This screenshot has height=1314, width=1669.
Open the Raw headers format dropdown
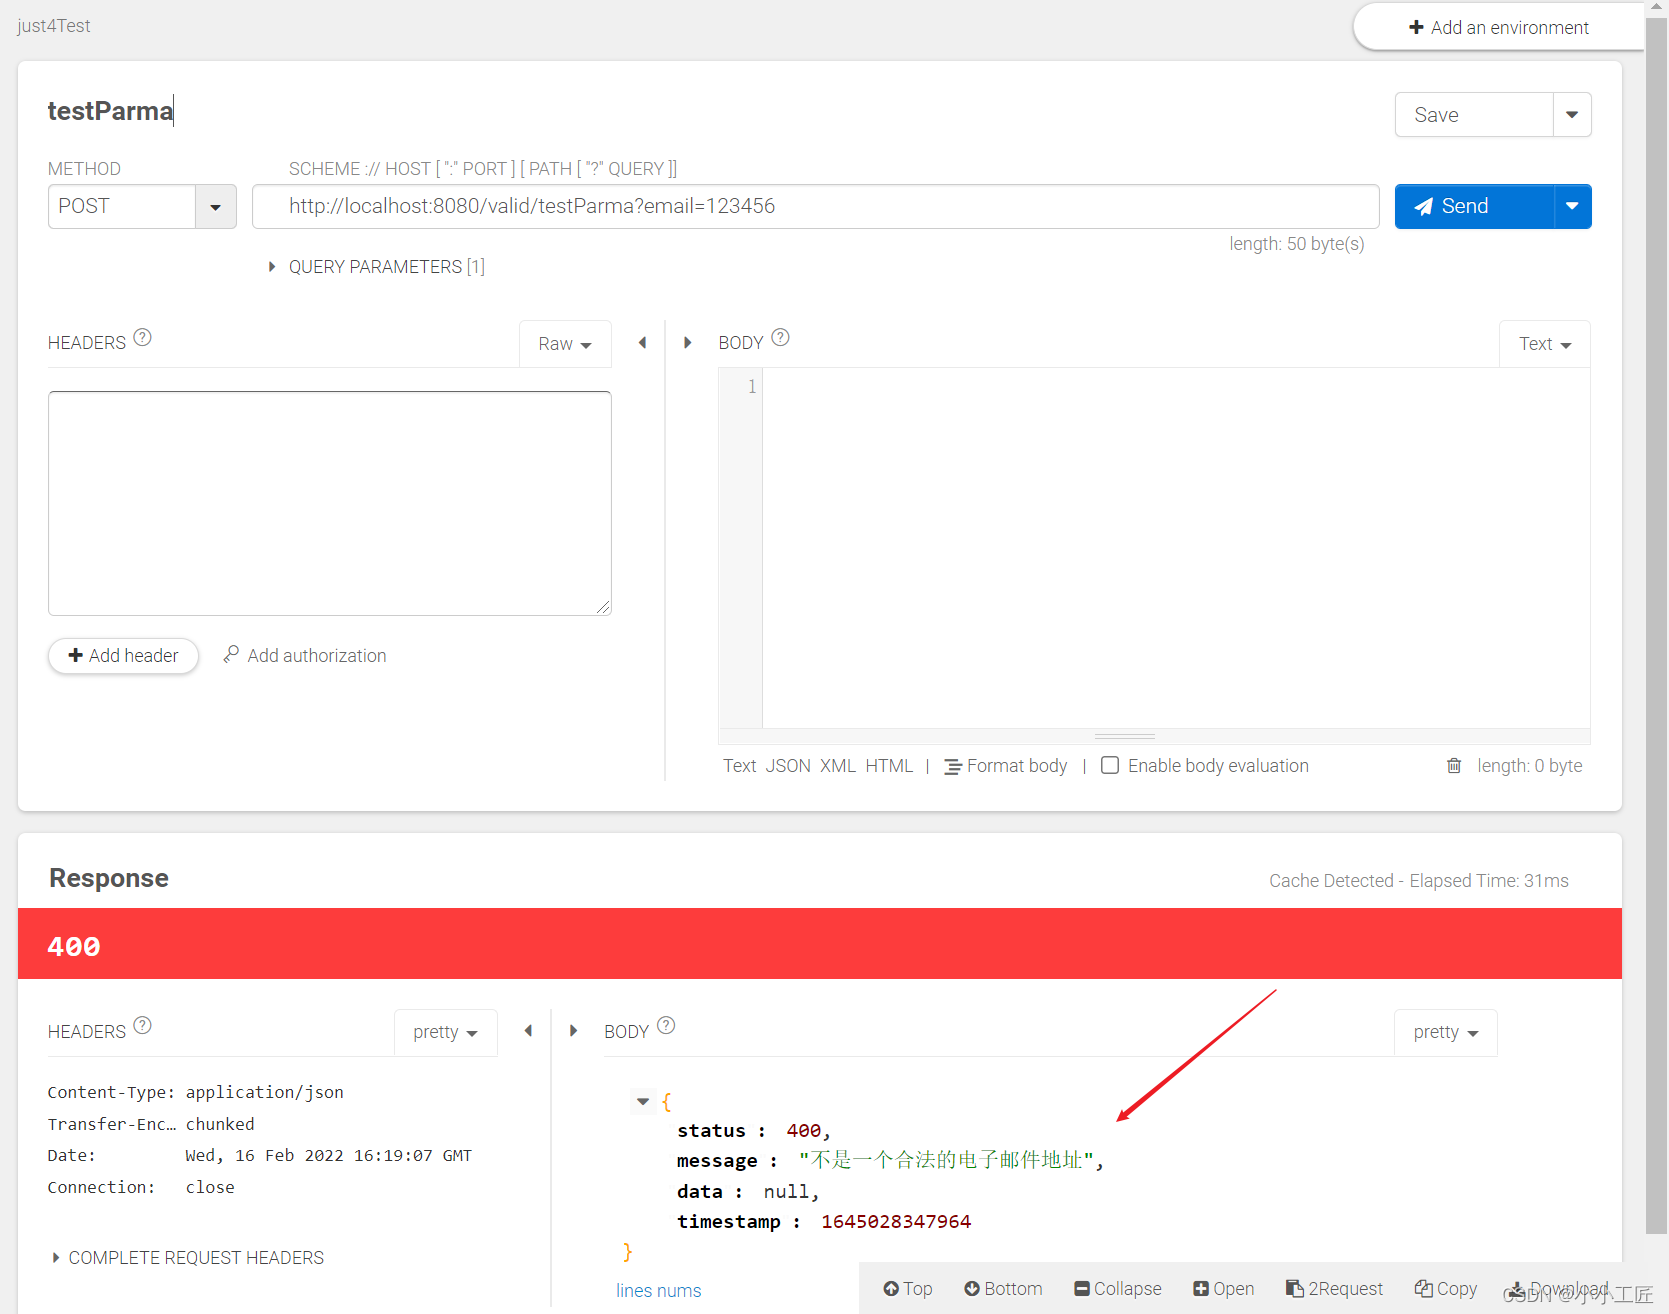[x=564, y=343]
